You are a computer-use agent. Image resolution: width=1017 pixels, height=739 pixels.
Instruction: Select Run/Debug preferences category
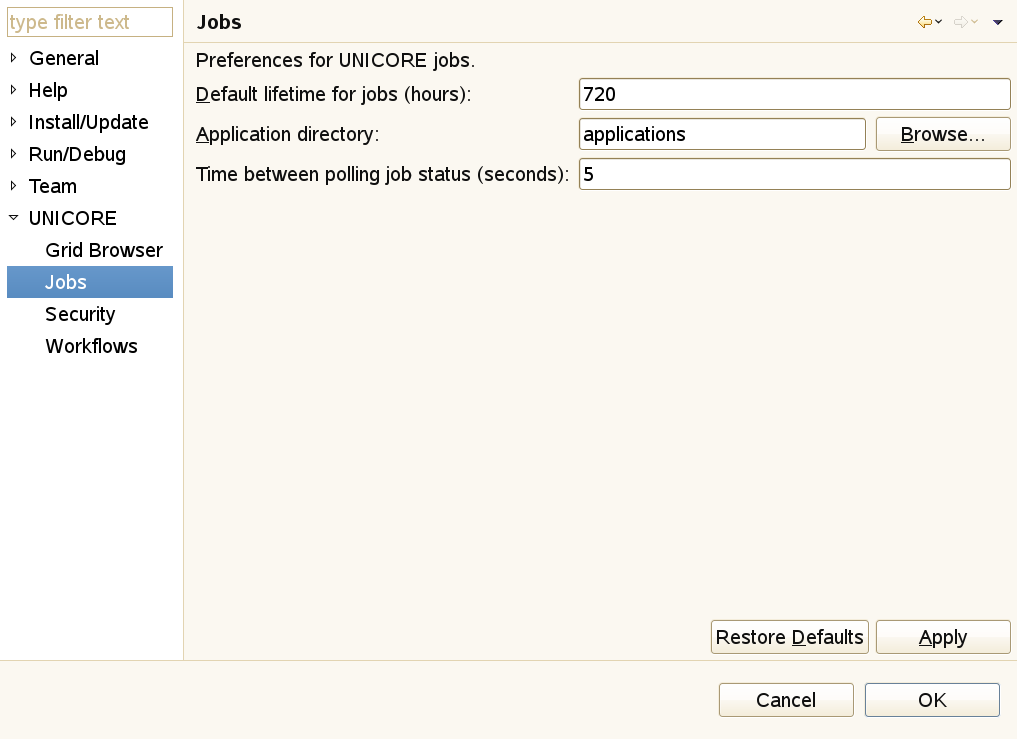[x=77, y=154]
